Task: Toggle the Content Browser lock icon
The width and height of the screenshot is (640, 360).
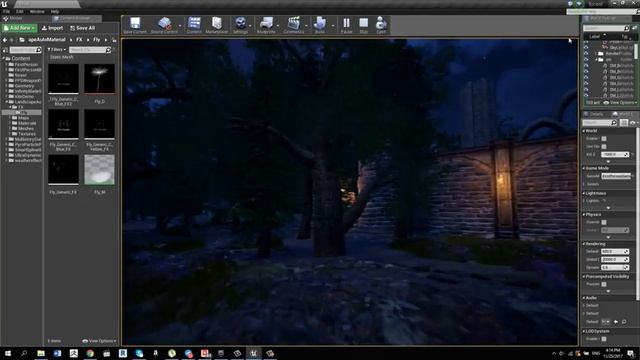Action: pyautogui.click(x=114, y=40)
